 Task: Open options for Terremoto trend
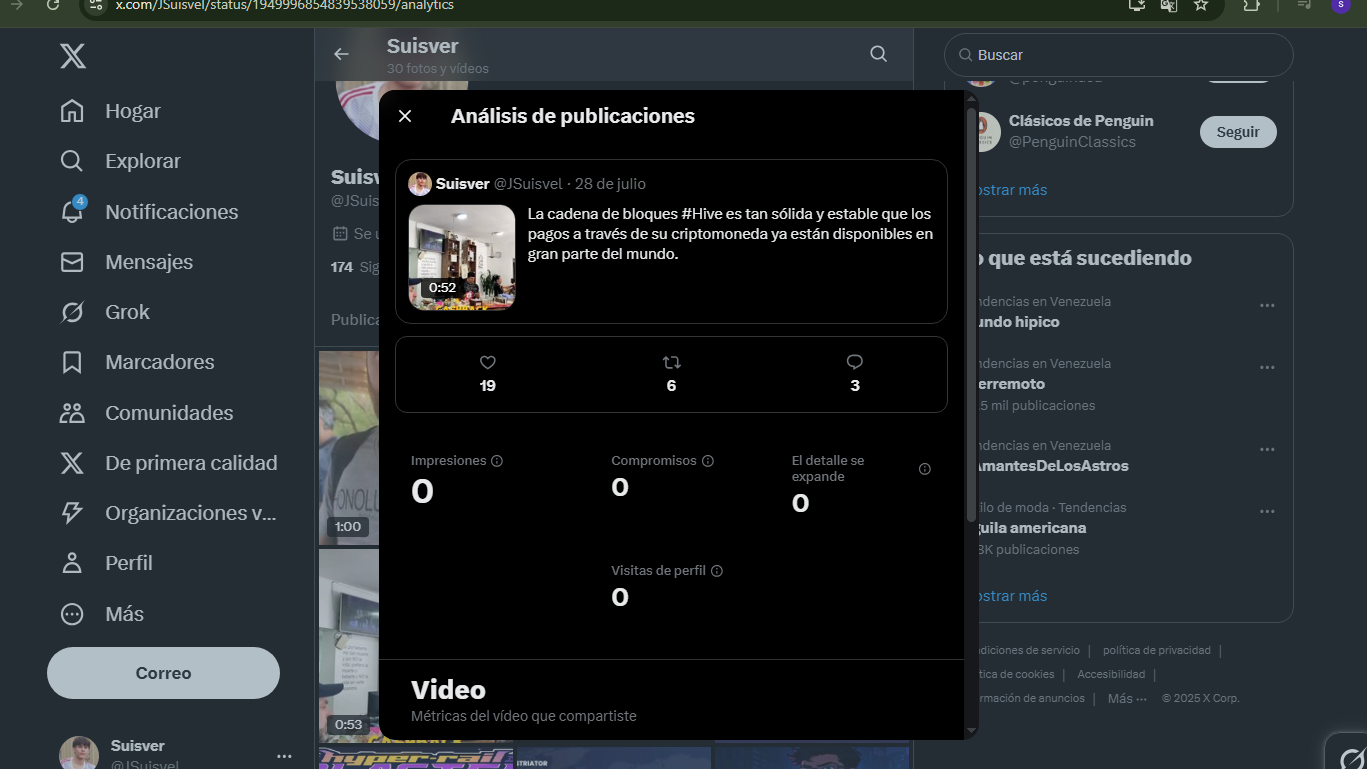(1267, 367)
